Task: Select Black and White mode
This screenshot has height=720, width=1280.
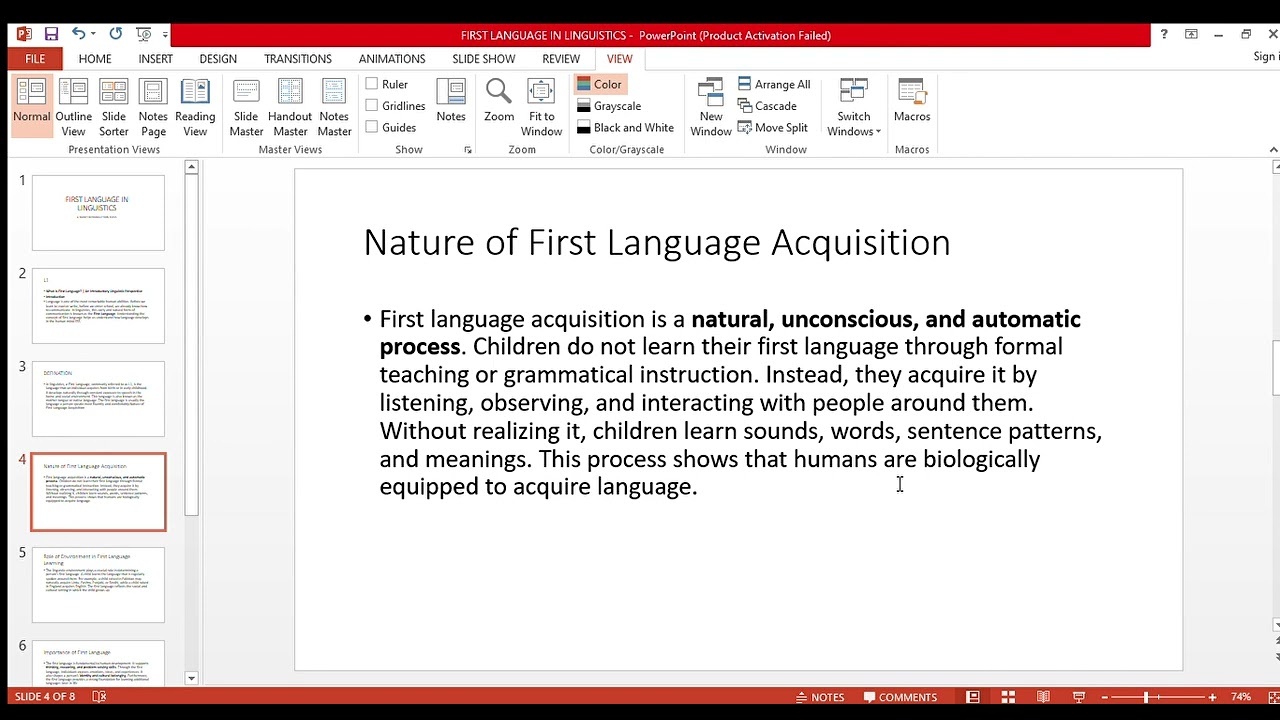Action: click(625, 128)
